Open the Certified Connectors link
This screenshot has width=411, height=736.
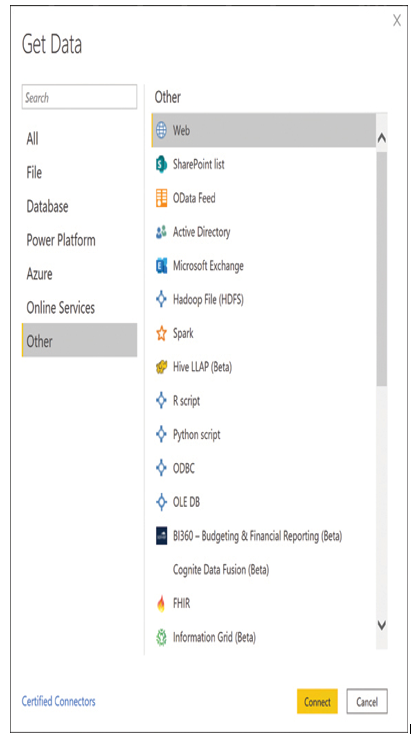click(x=59, y=701)
